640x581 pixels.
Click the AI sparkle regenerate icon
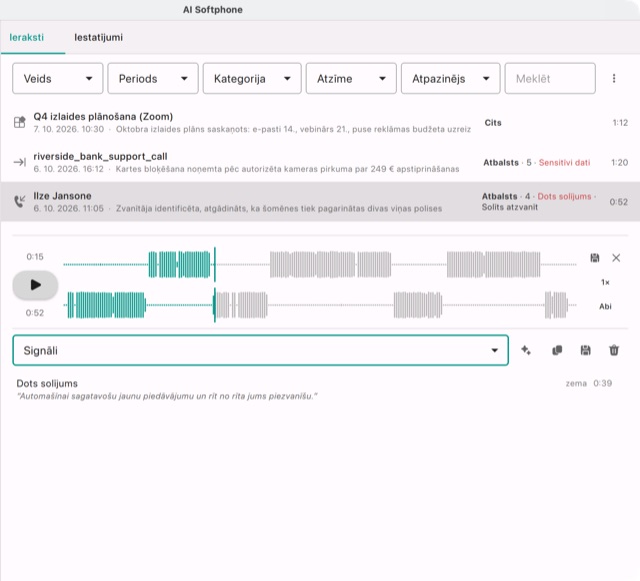[526, 350]
